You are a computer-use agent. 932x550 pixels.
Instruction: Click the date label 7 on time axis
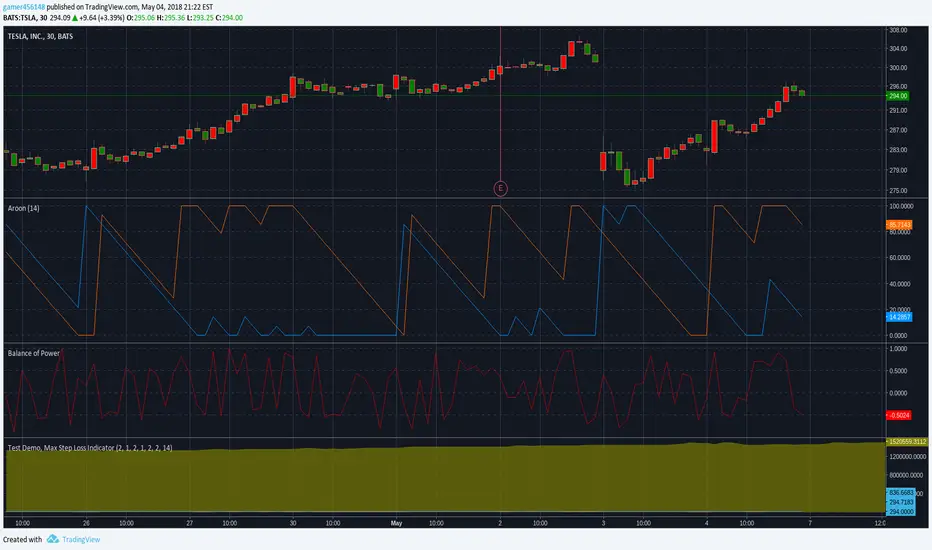[x=810, y=523]
